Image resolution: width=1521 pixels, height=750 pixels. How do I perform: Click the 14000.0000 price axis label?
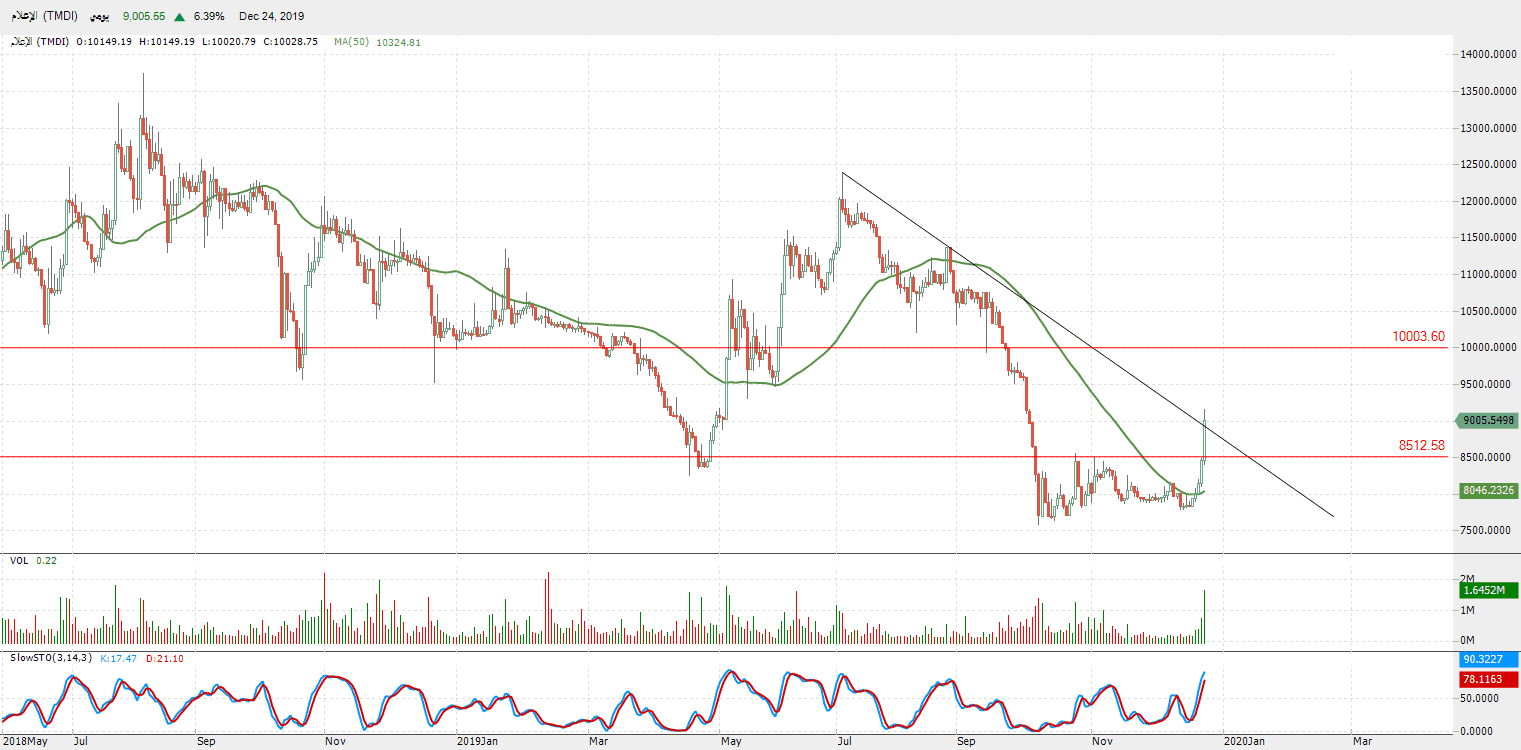point(1486,54)
